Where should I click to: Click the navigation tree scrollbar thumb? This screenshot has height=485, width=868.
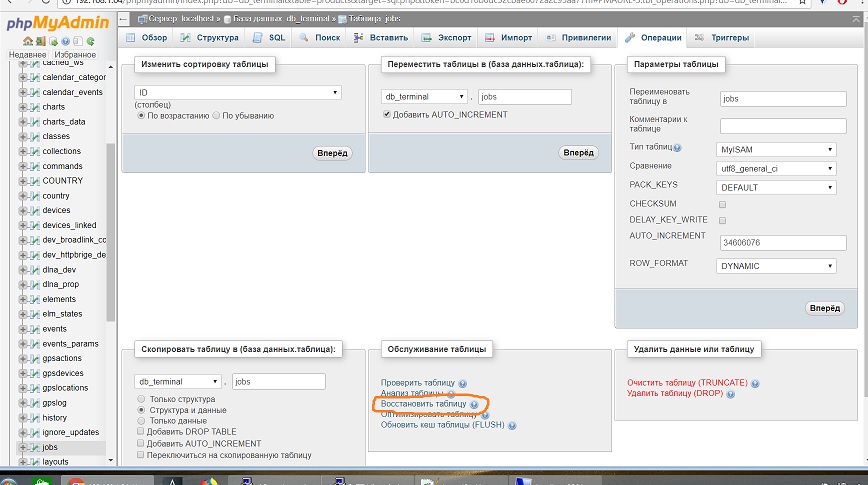pyautogui.click(x=111, y=232)
